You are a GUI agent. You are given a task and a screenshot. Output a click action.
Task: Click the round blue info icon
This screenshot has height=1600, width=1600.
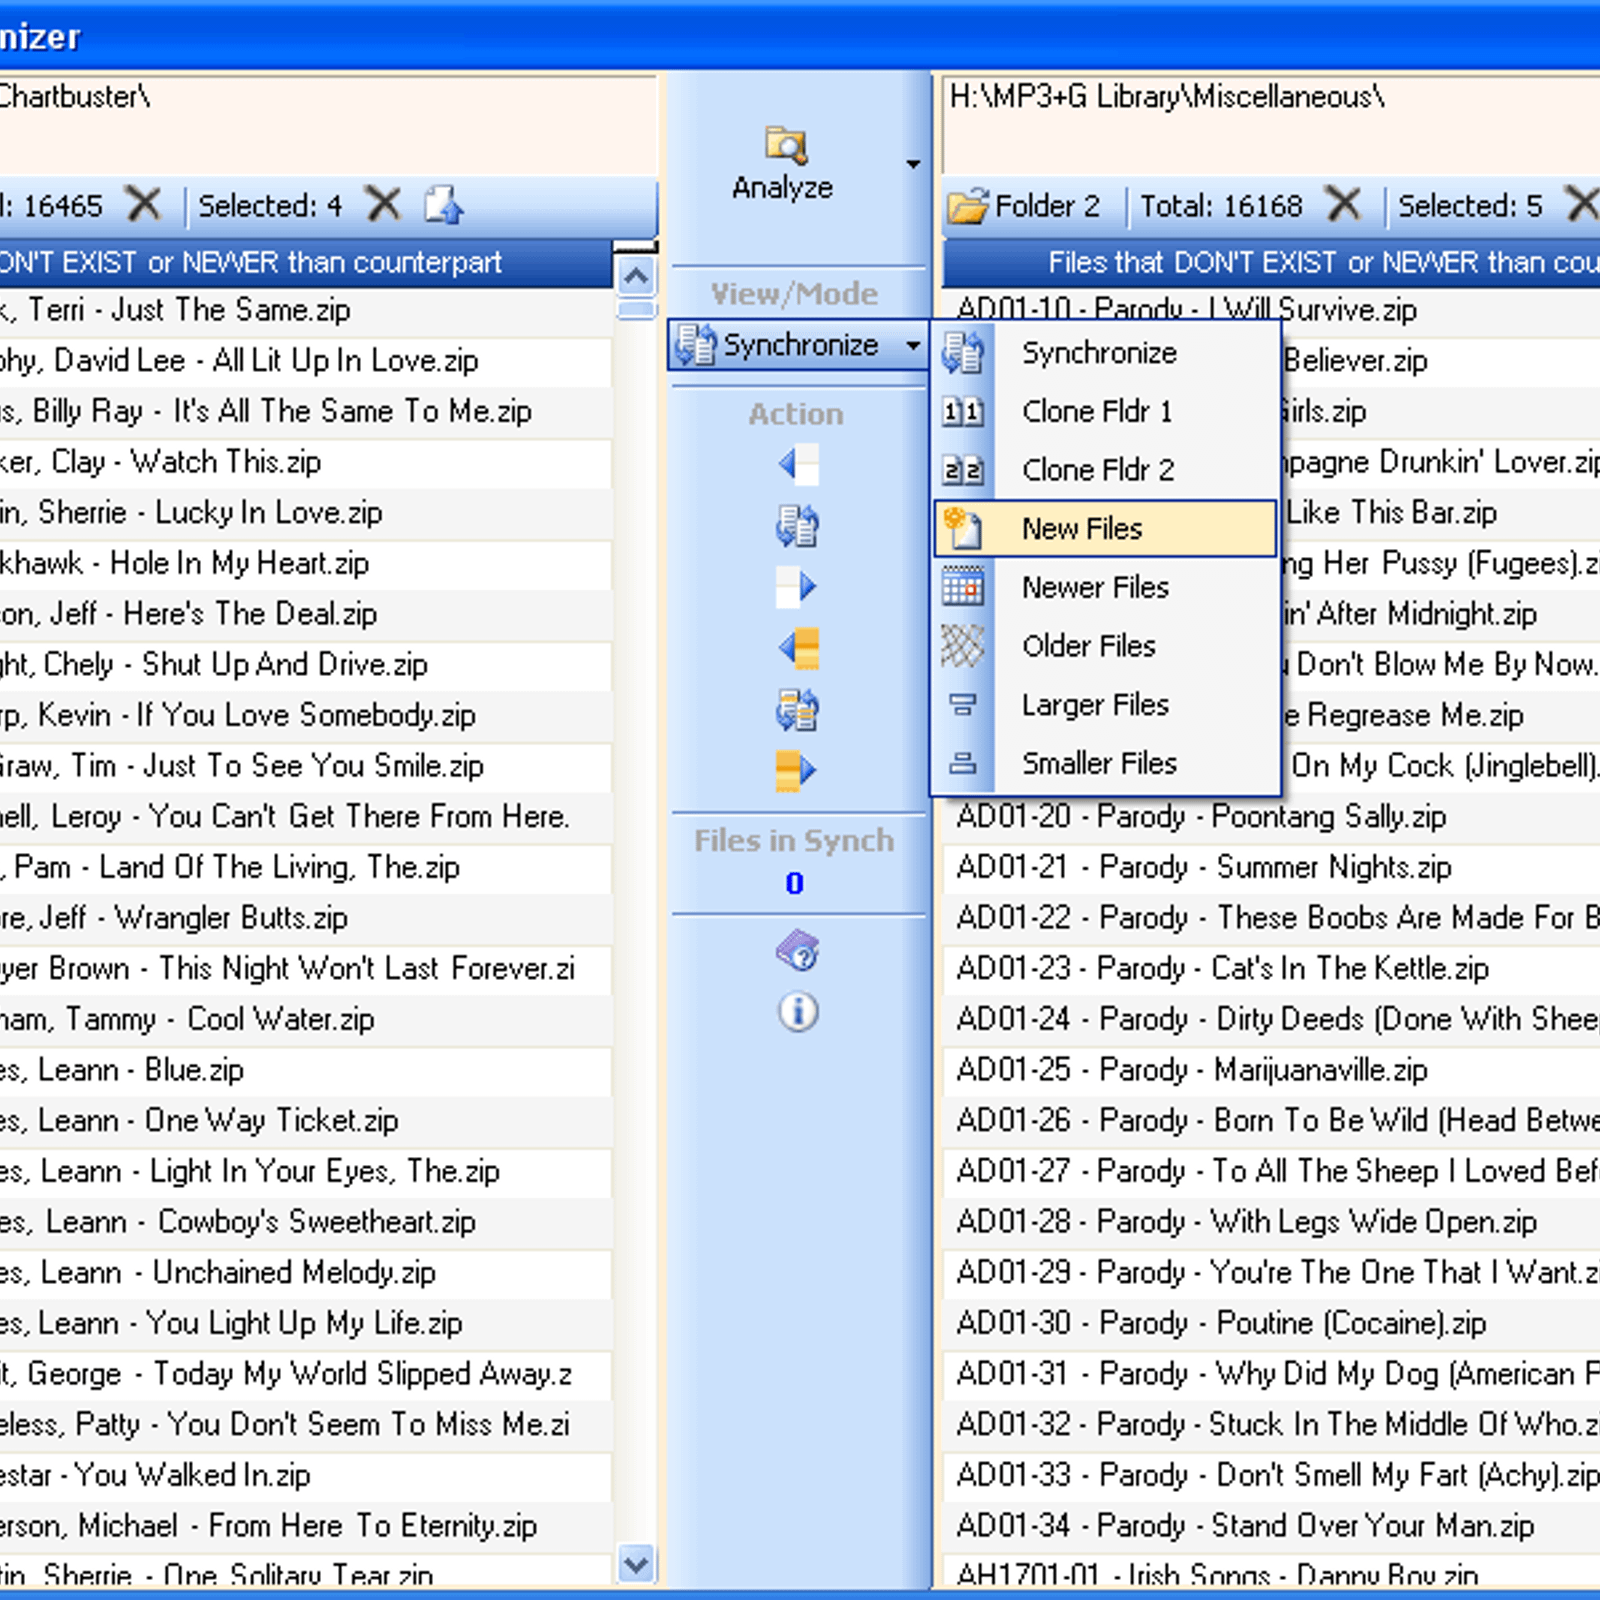click(x=798, y=1012)
